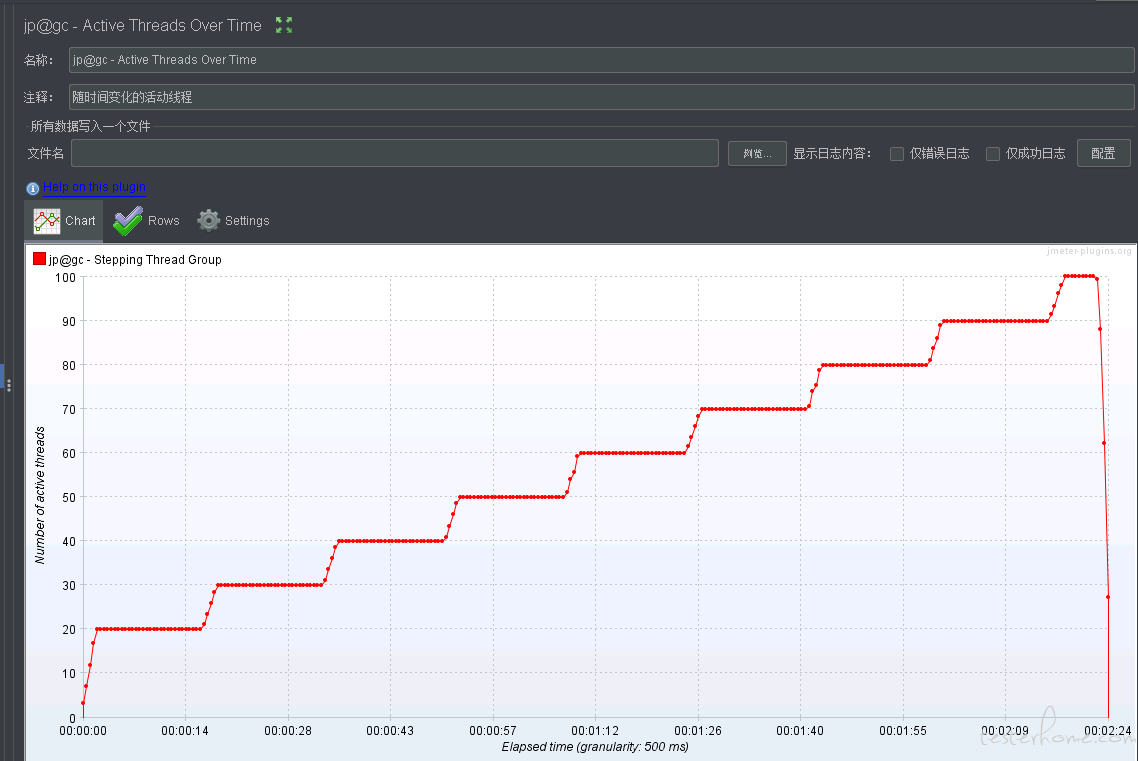Click into the 注释 comment field
Image resolution: width=1138 pixels, height=761 pixels.
601,96
